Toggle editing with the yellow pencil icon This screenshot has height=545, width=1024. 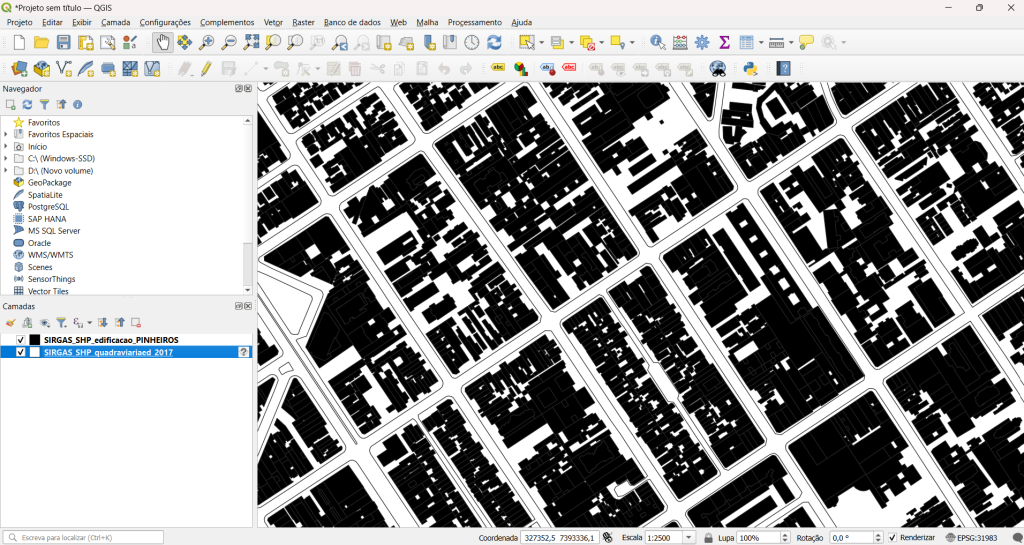tap(206, 68)
